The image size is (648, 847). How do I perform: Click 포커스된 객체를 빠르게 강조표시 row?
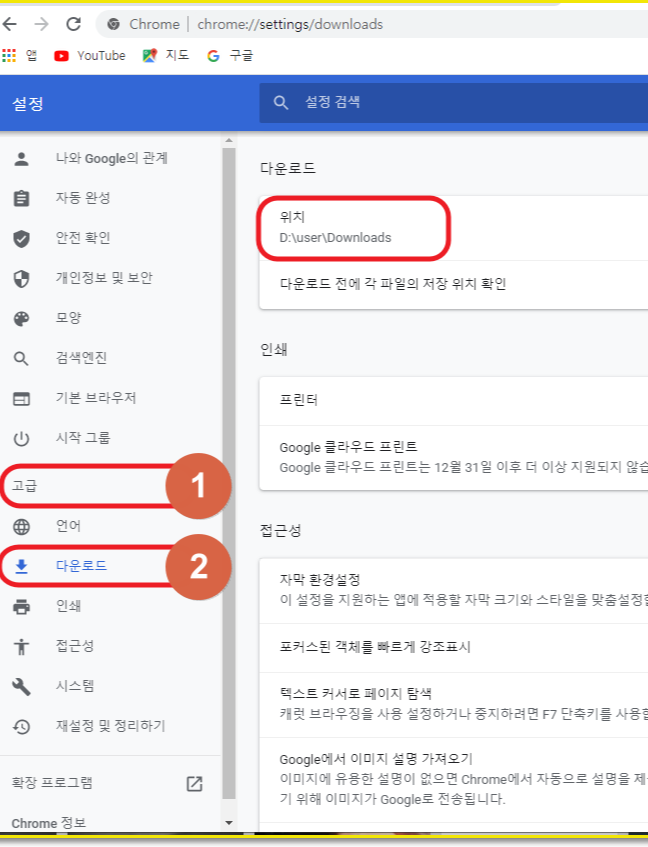click(454, 648)
